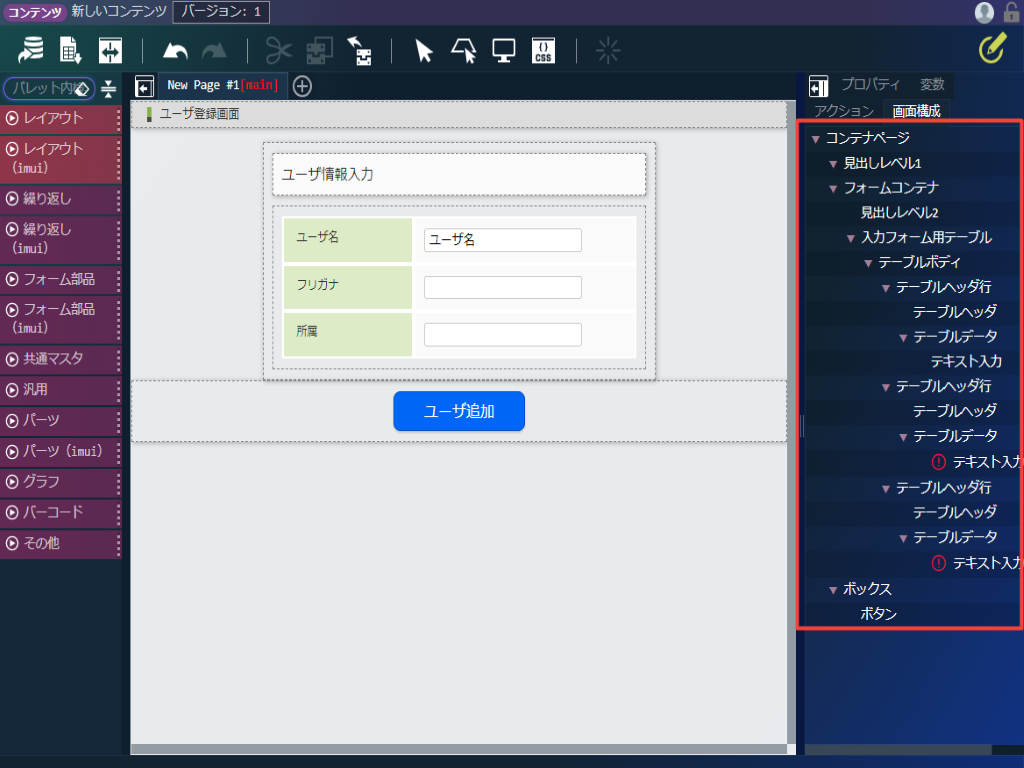Screen dimensions: 1024x768
Task: Switch to the プロパティ tab
Action: (x=870, y=84)
